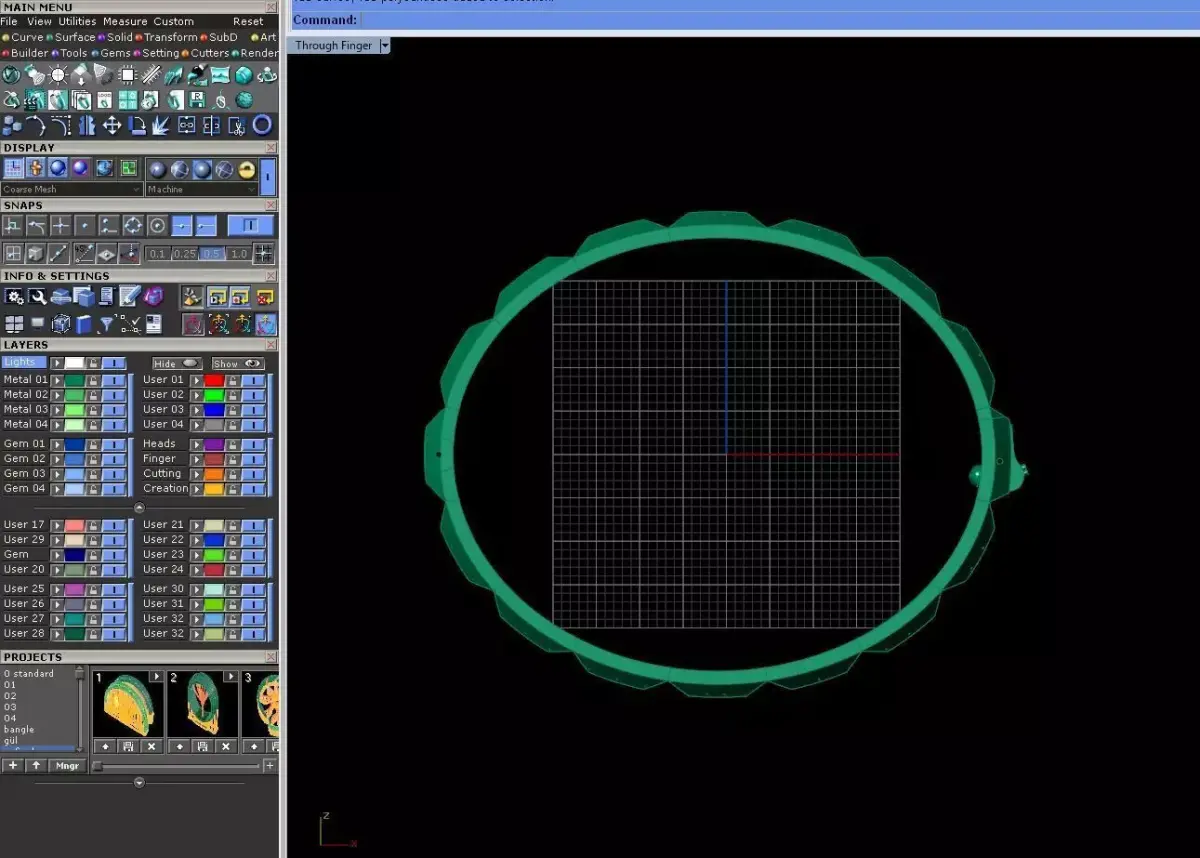
Task: Select the Gems tool category
Action: (111, 53)
